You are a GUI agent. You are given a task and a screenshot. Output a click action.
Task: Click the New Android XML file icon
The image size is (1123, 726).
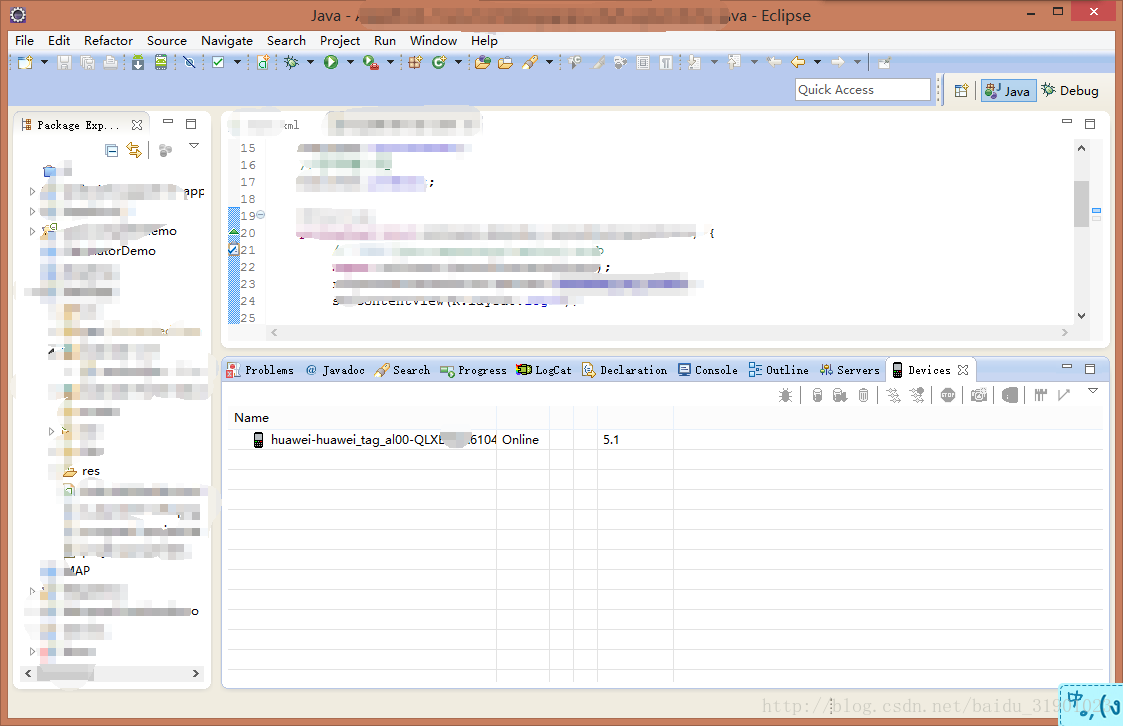[x=264, y=63]
